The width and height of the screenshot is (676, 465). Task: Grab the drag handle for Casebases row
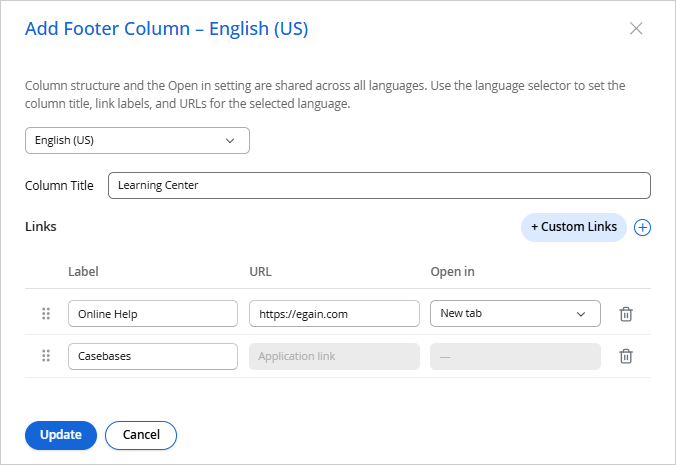point(46,356)
